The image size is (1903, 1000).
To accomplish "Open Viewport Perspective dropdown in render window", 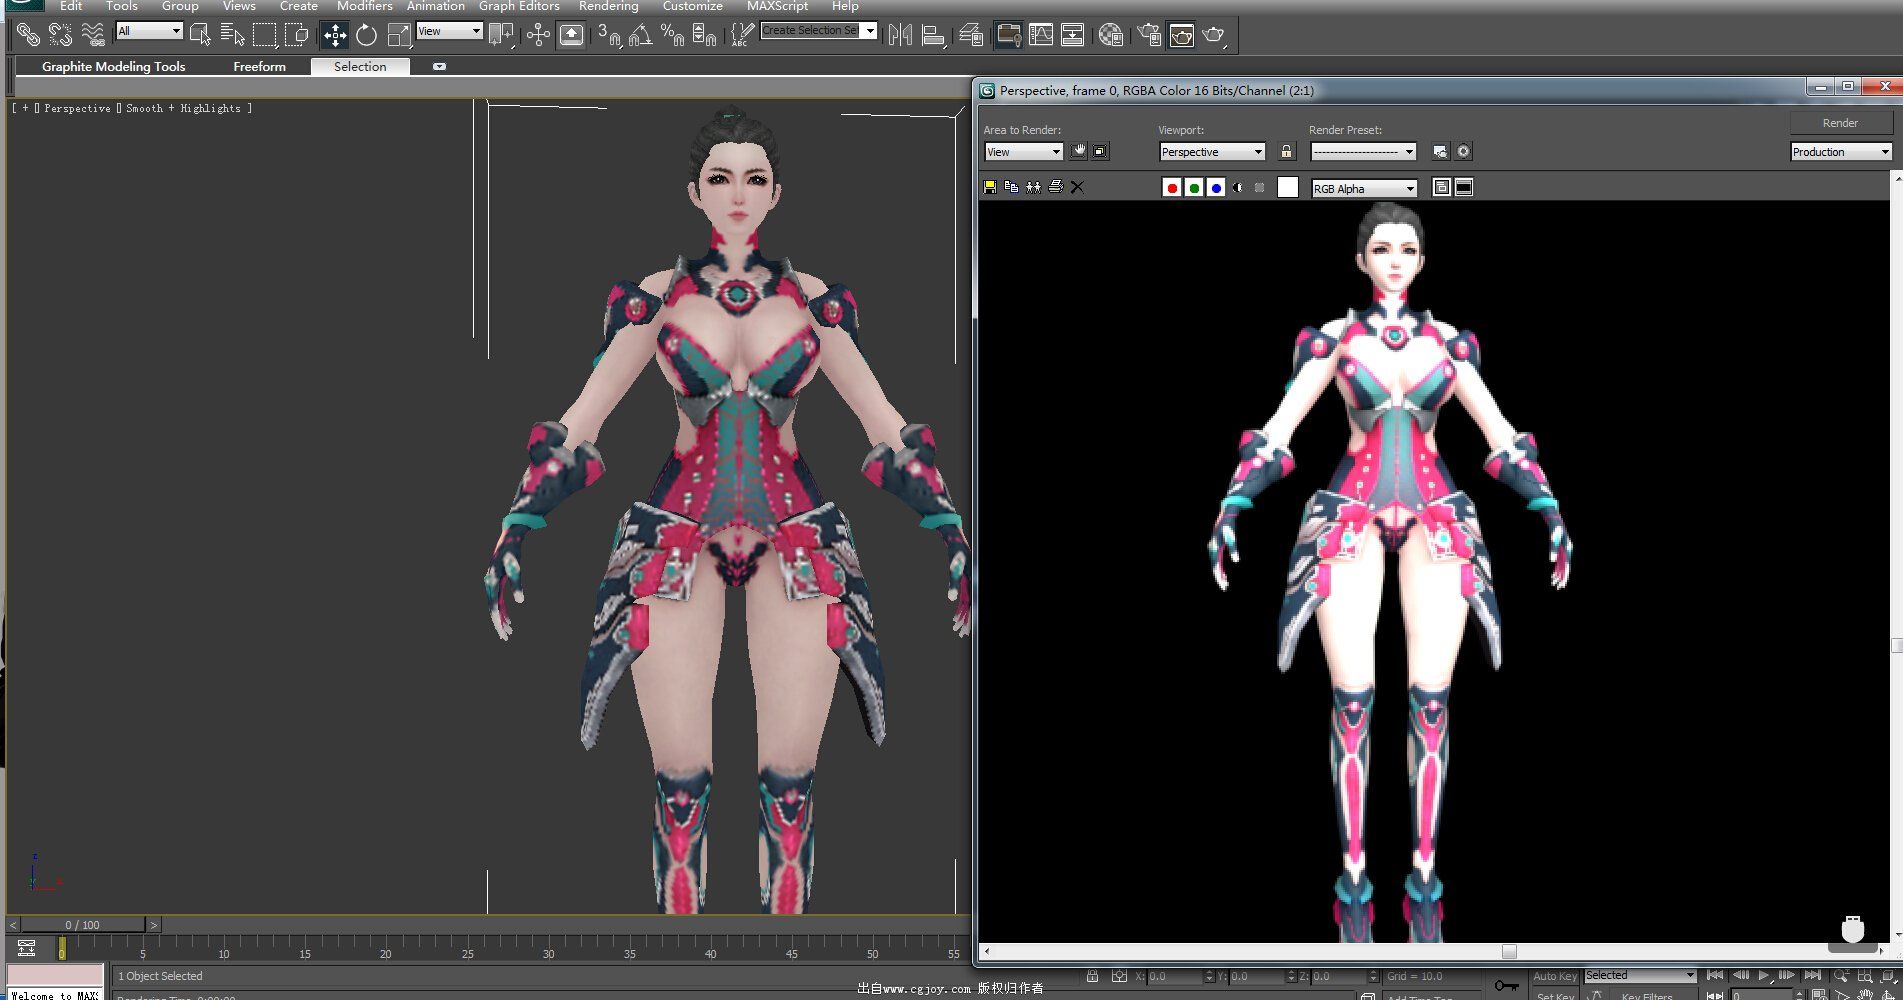I will click(1212, 152).
